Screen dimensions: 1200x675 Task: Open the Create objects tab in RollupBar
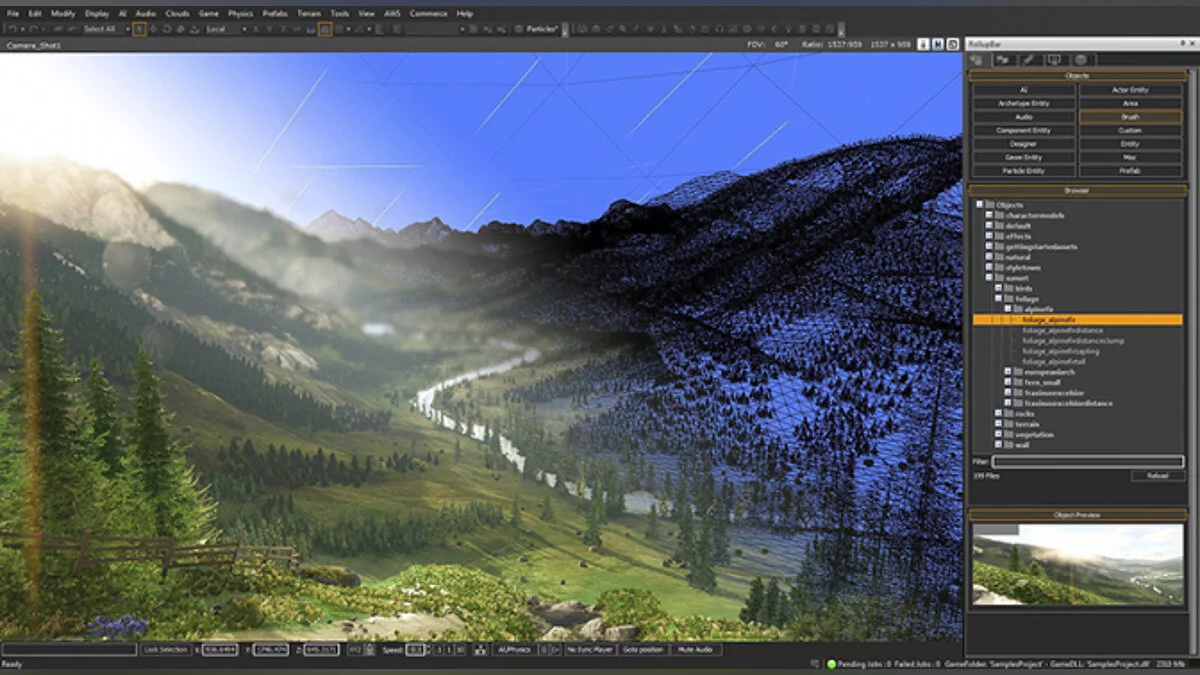(976, 60)
